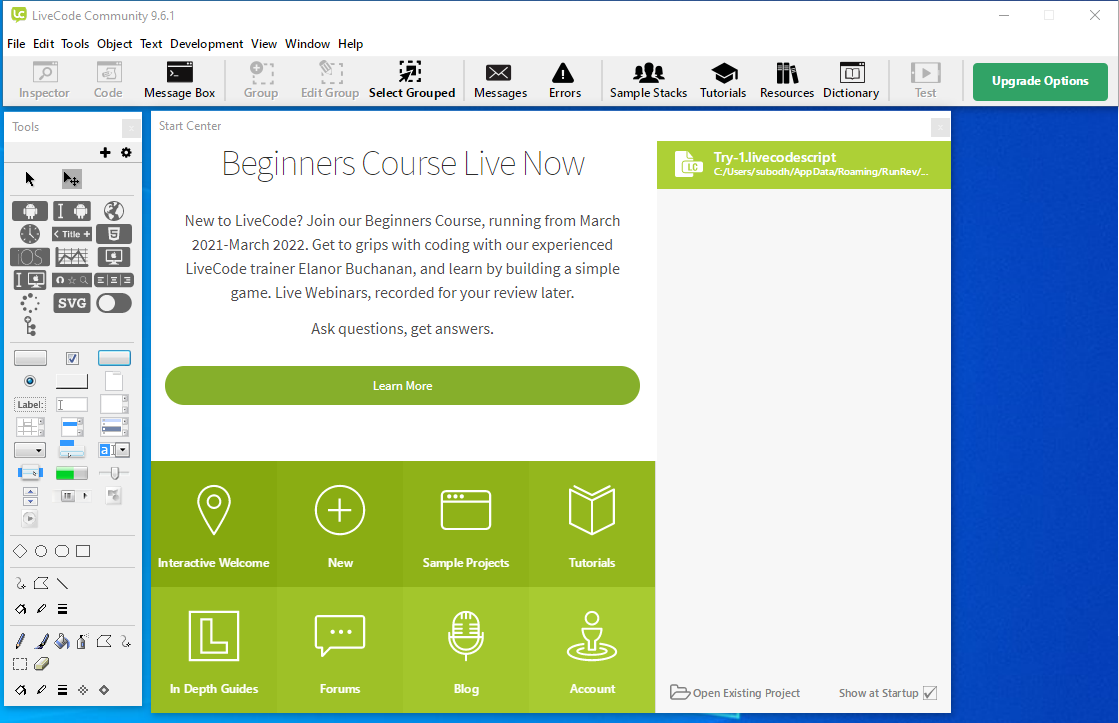Open the Message Box from toolbar
This screenshot has width=1119, height=723.
click(x=179, y=80)
